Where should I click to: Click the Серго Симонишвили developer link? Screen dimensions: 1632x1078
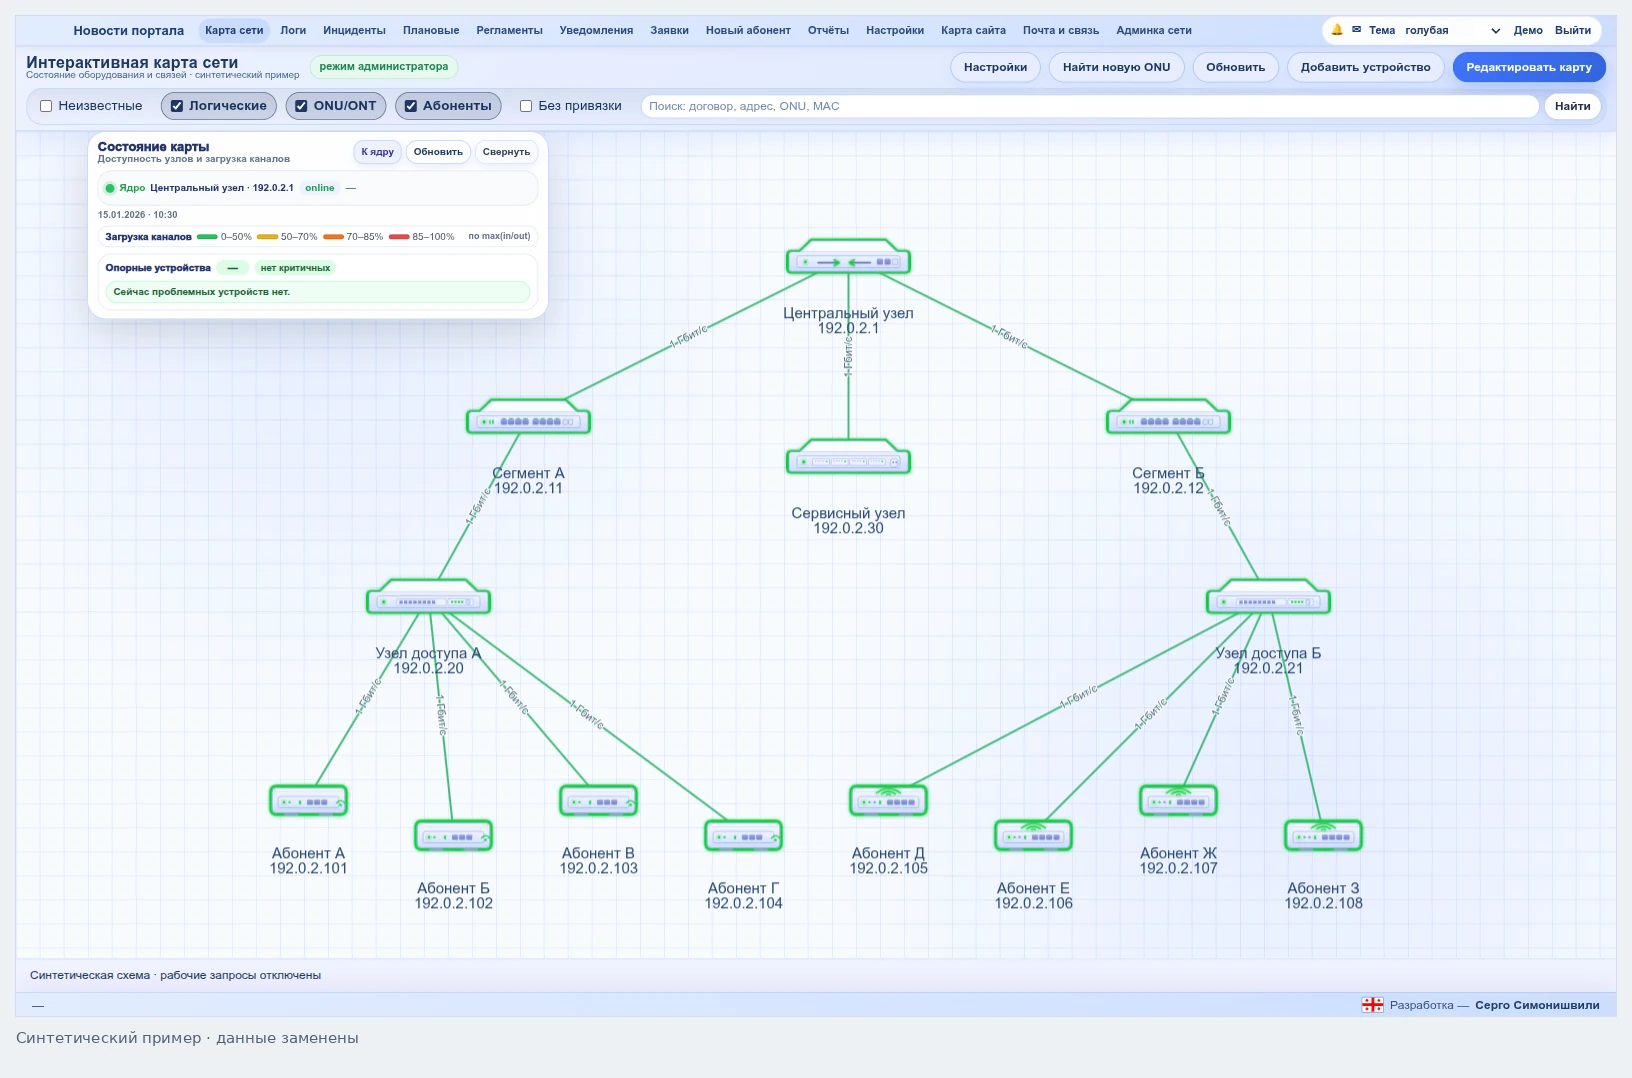click(1537, 1005)
